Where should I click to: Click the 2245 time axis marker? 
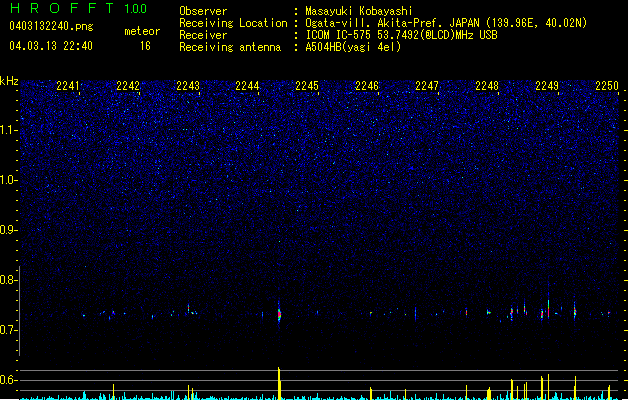[x=307, y=86]
